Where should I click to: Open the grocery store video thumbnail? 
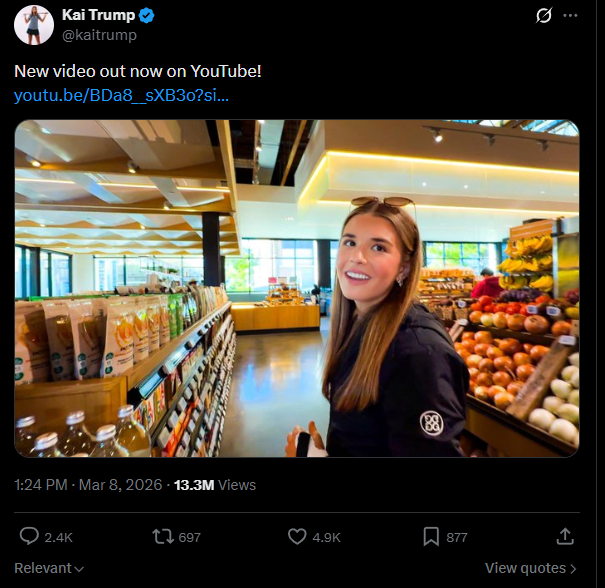(297, 289)
